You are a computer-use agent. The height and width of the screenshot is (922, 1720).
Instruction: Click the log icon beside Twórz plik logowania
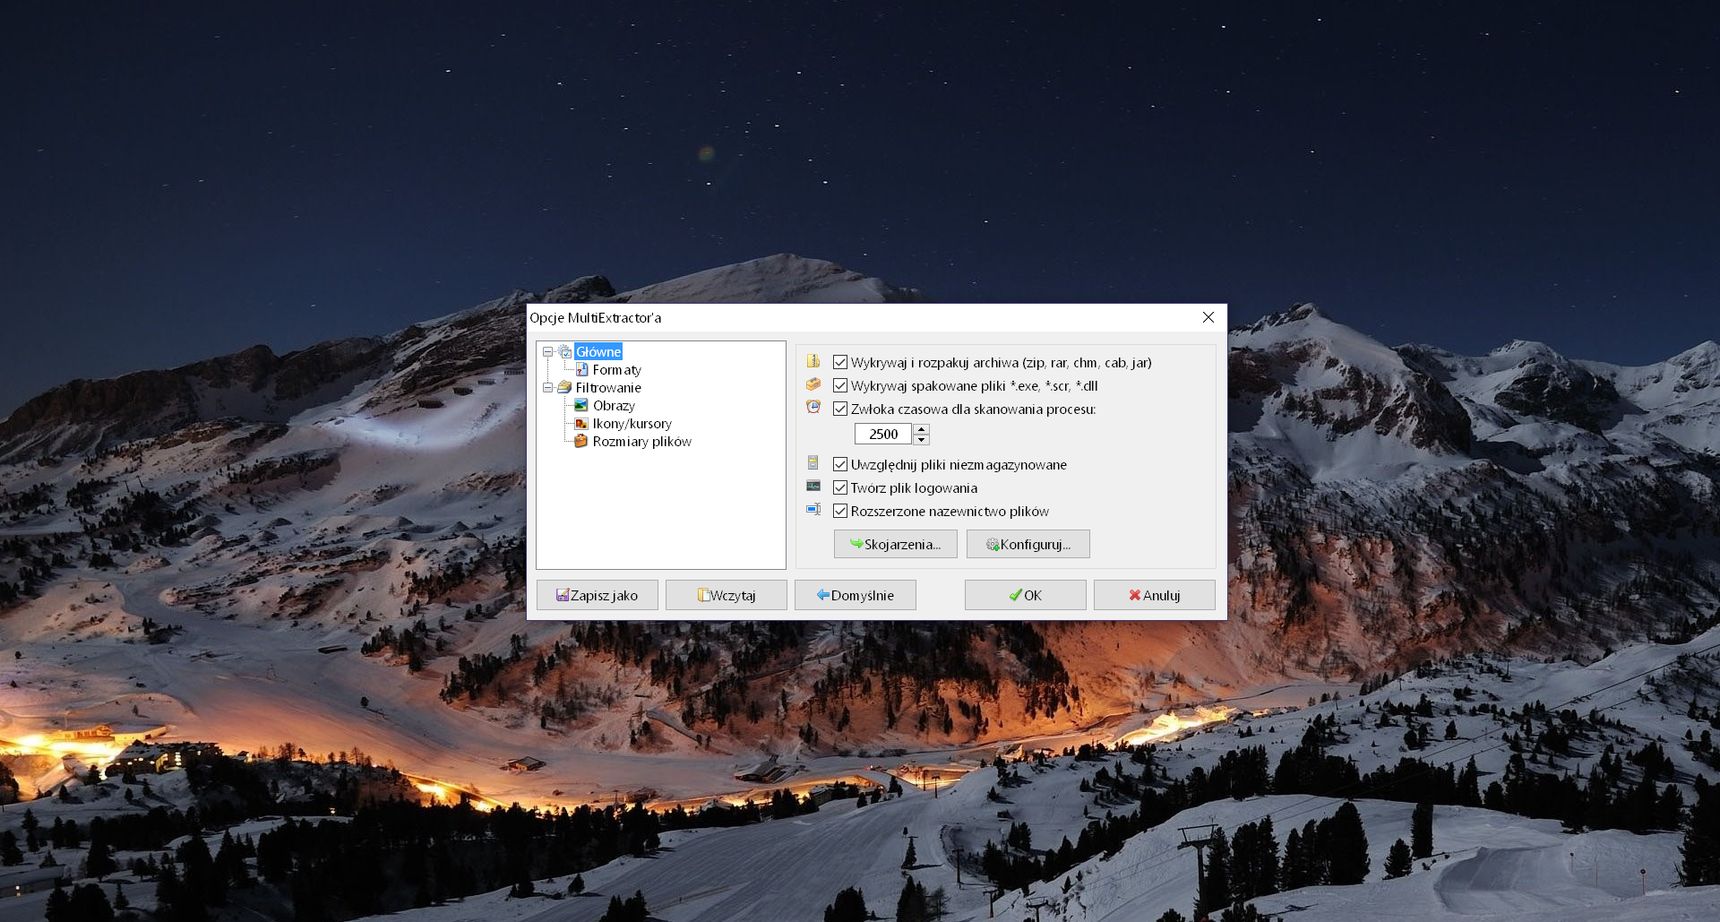click(813, 486)
